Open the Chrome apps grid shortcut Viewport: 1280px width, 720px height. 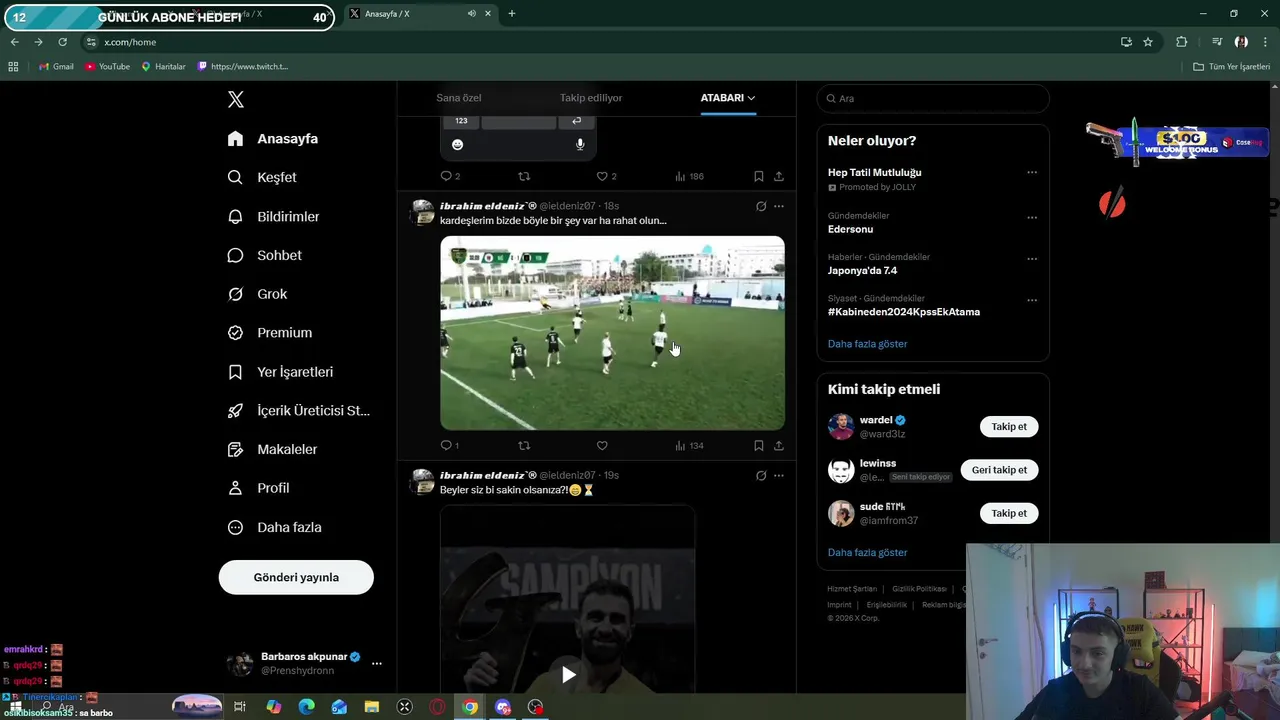click(13, 66)
